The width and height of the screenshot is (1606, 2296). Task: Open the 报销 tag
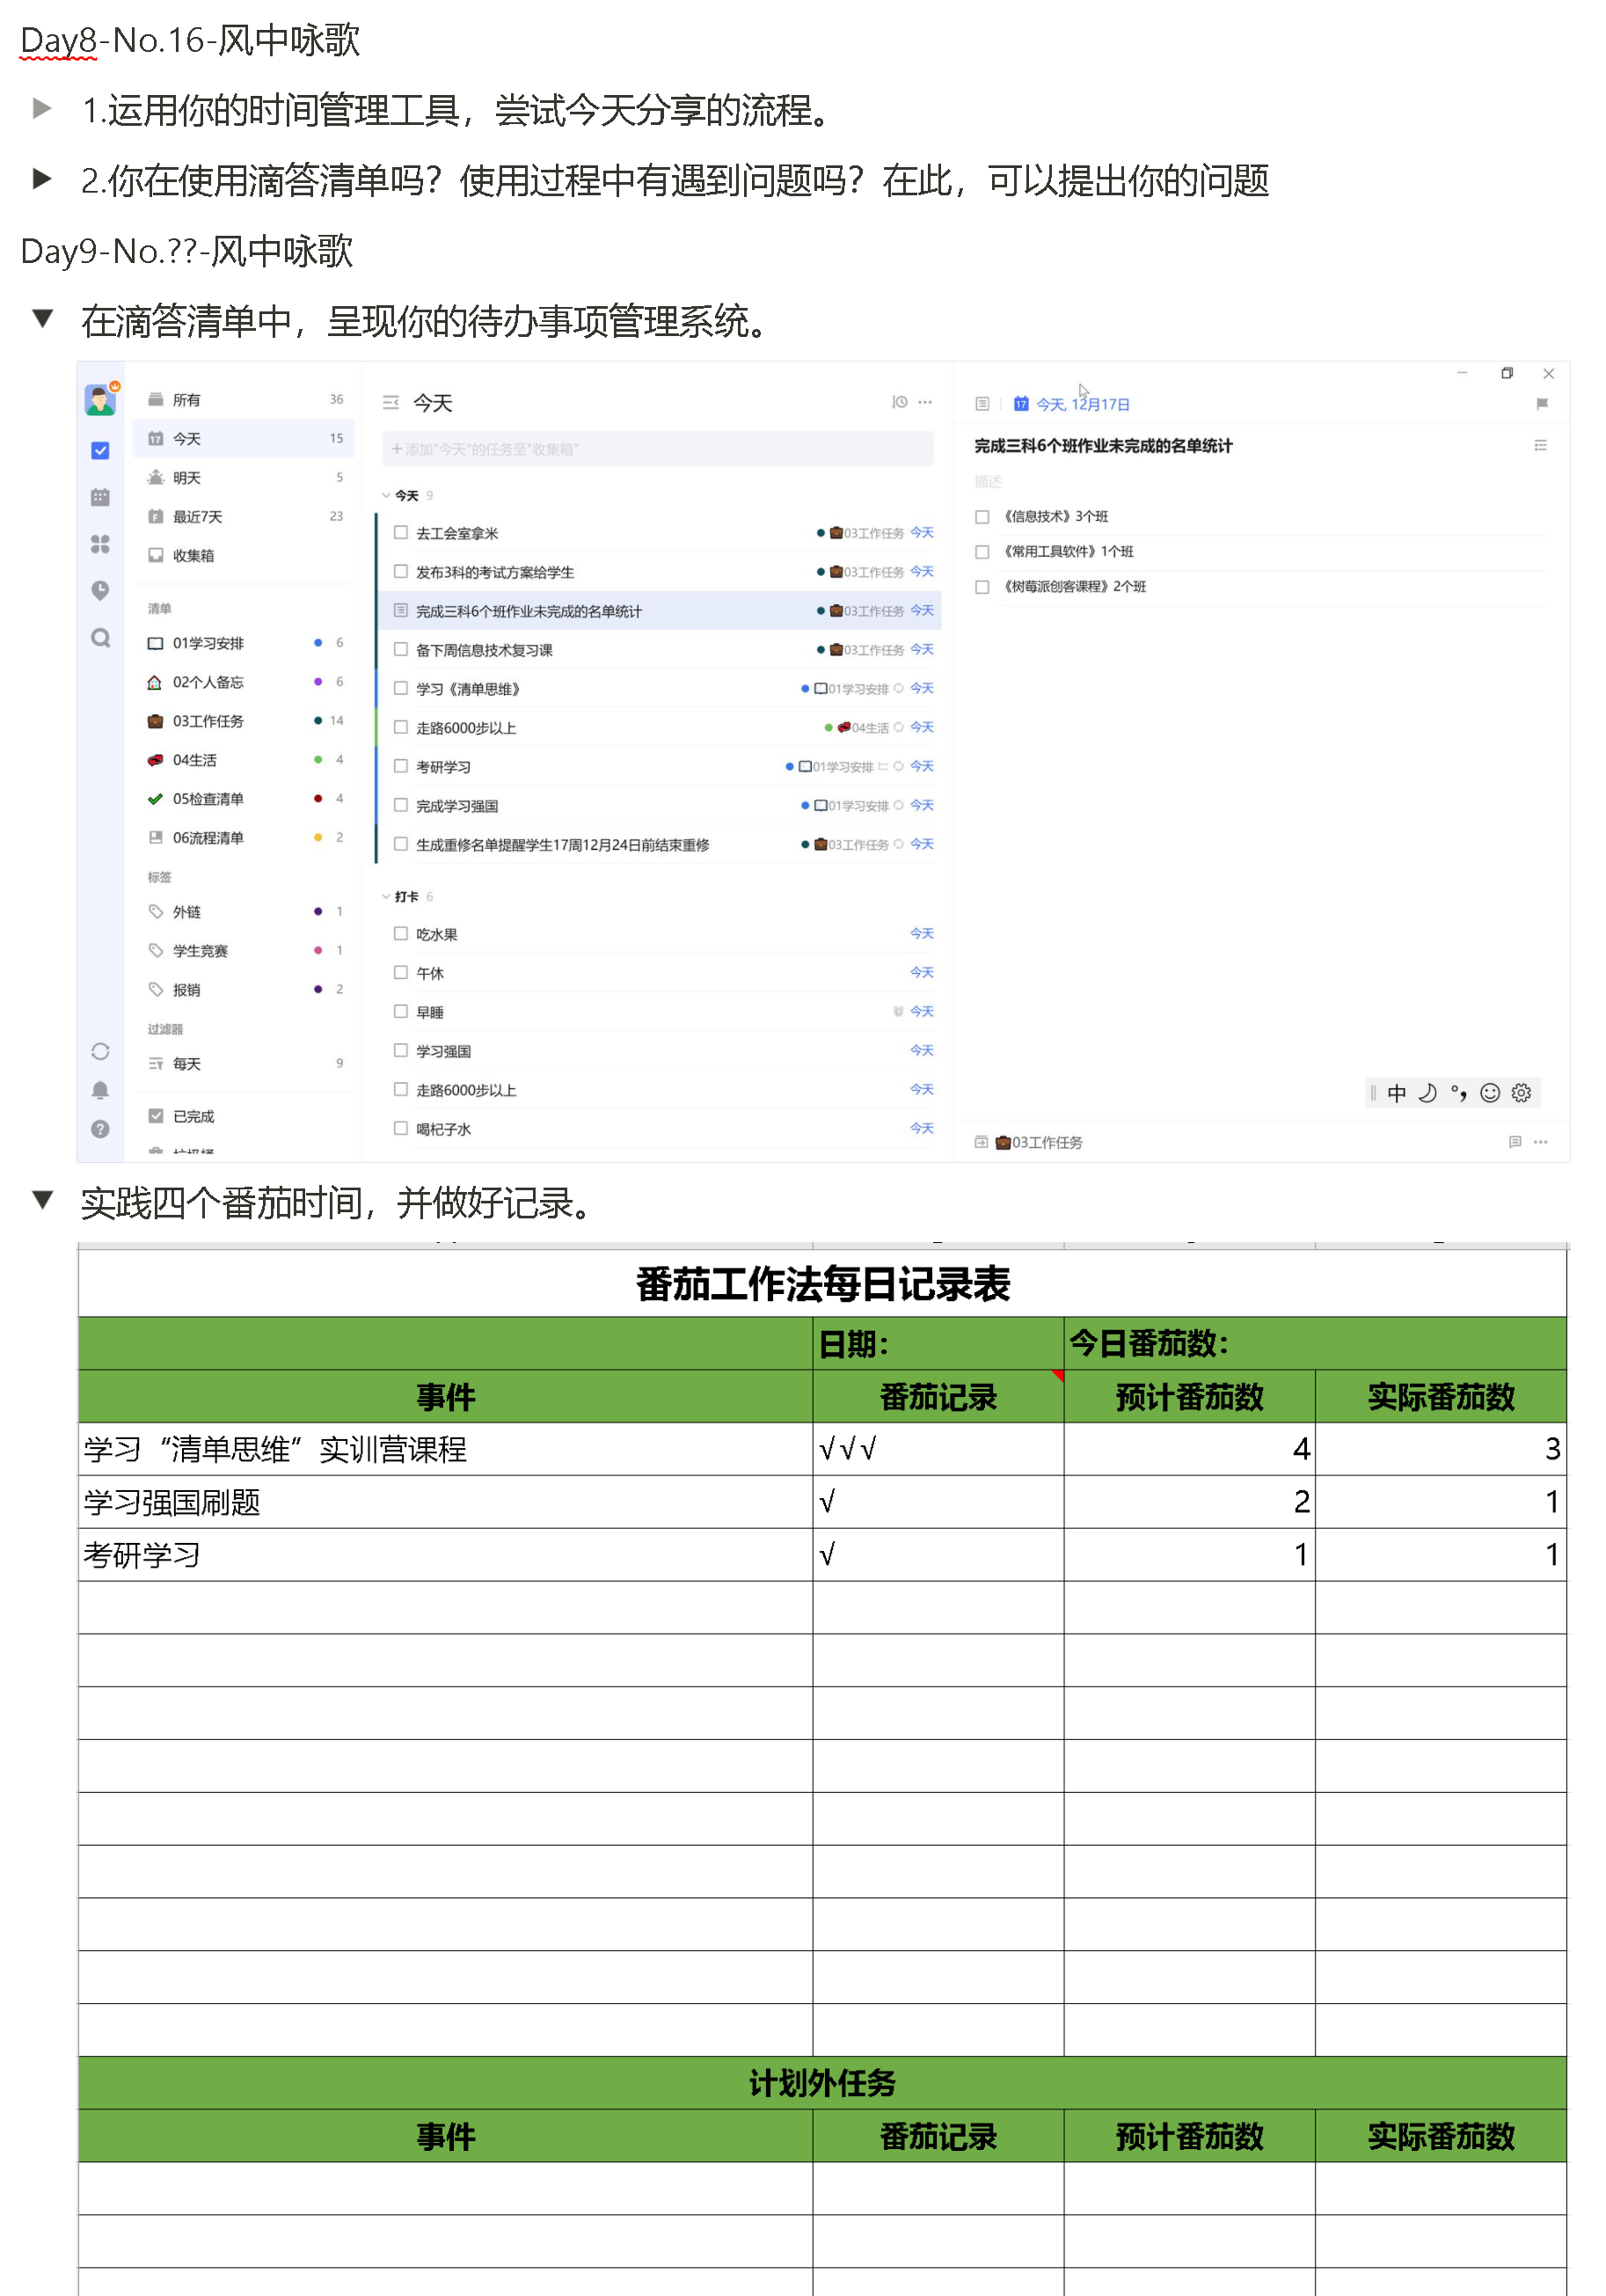[x=245, y=990]
